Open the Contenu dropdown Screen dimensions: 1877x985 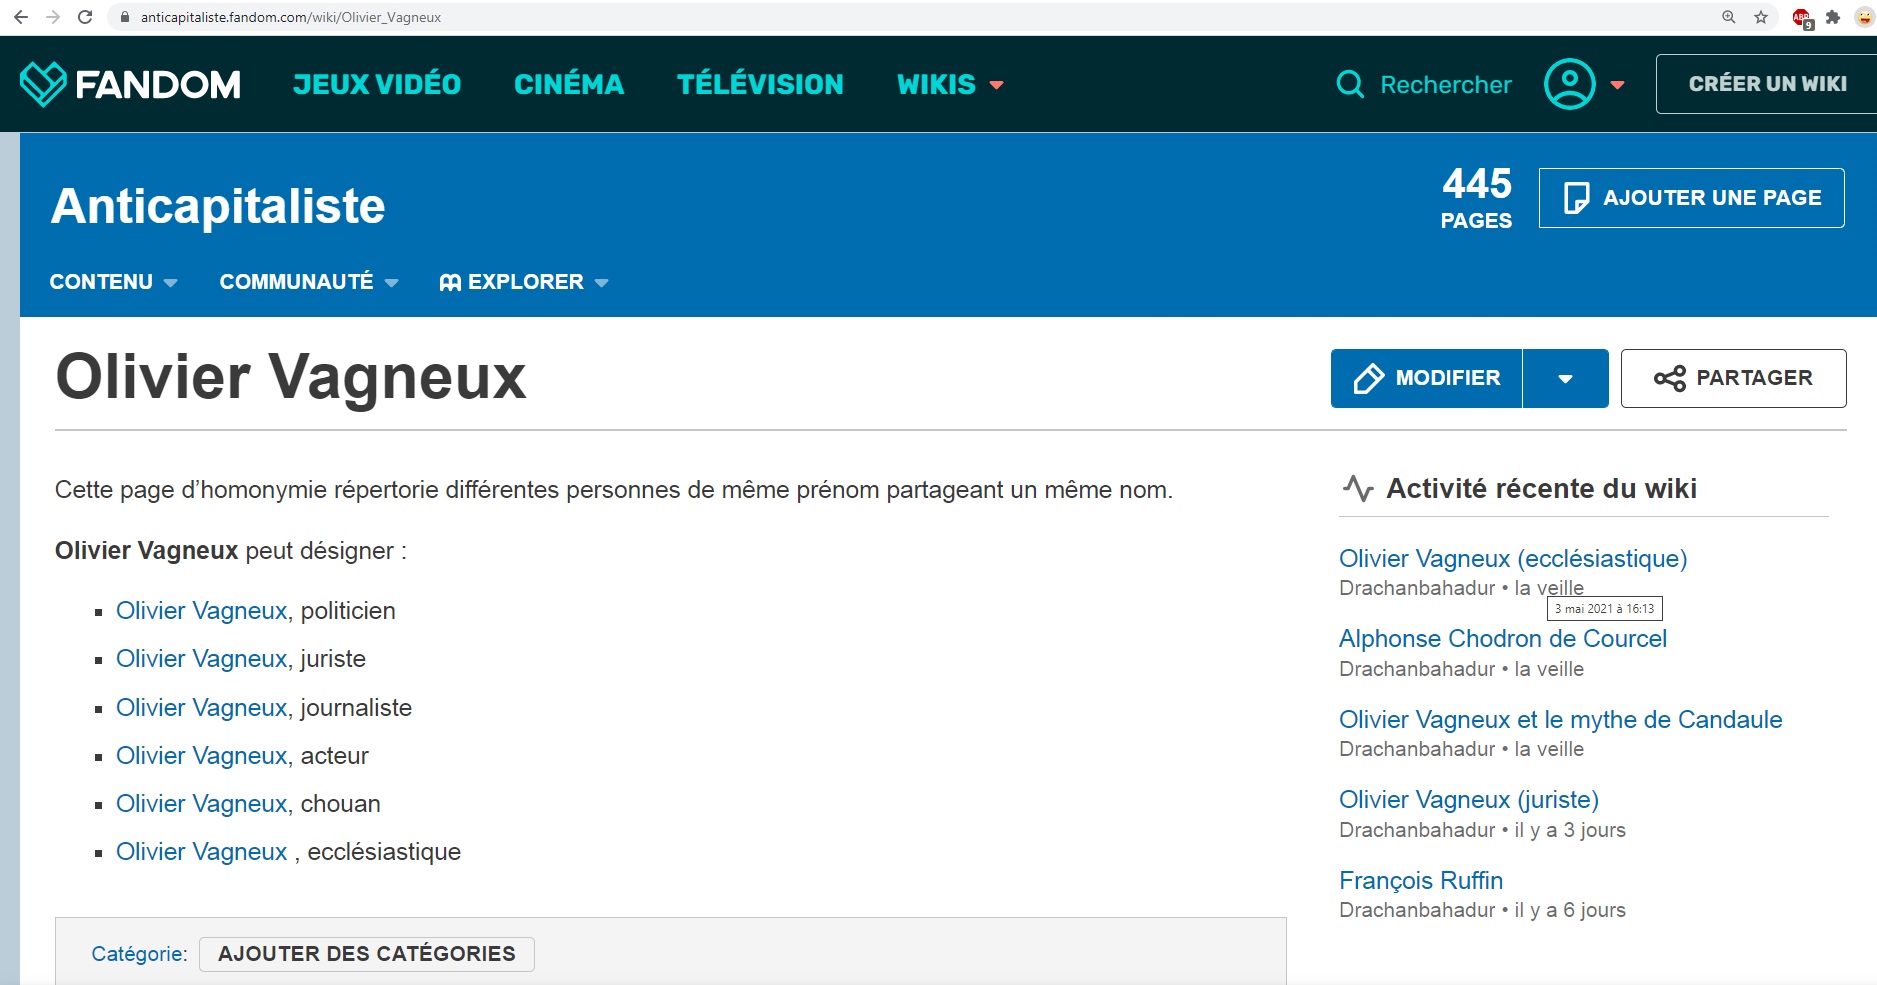(x=113, y=282)
